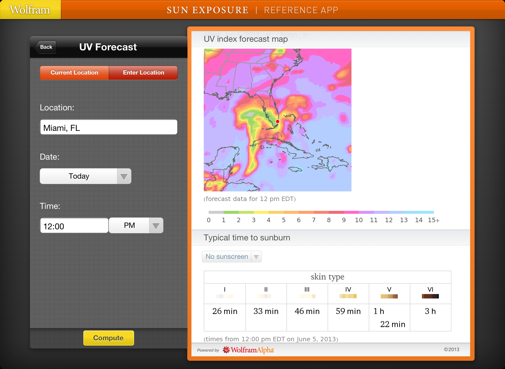Go back using the Back arrow button

pyautogui.click(x=46, y=47)
